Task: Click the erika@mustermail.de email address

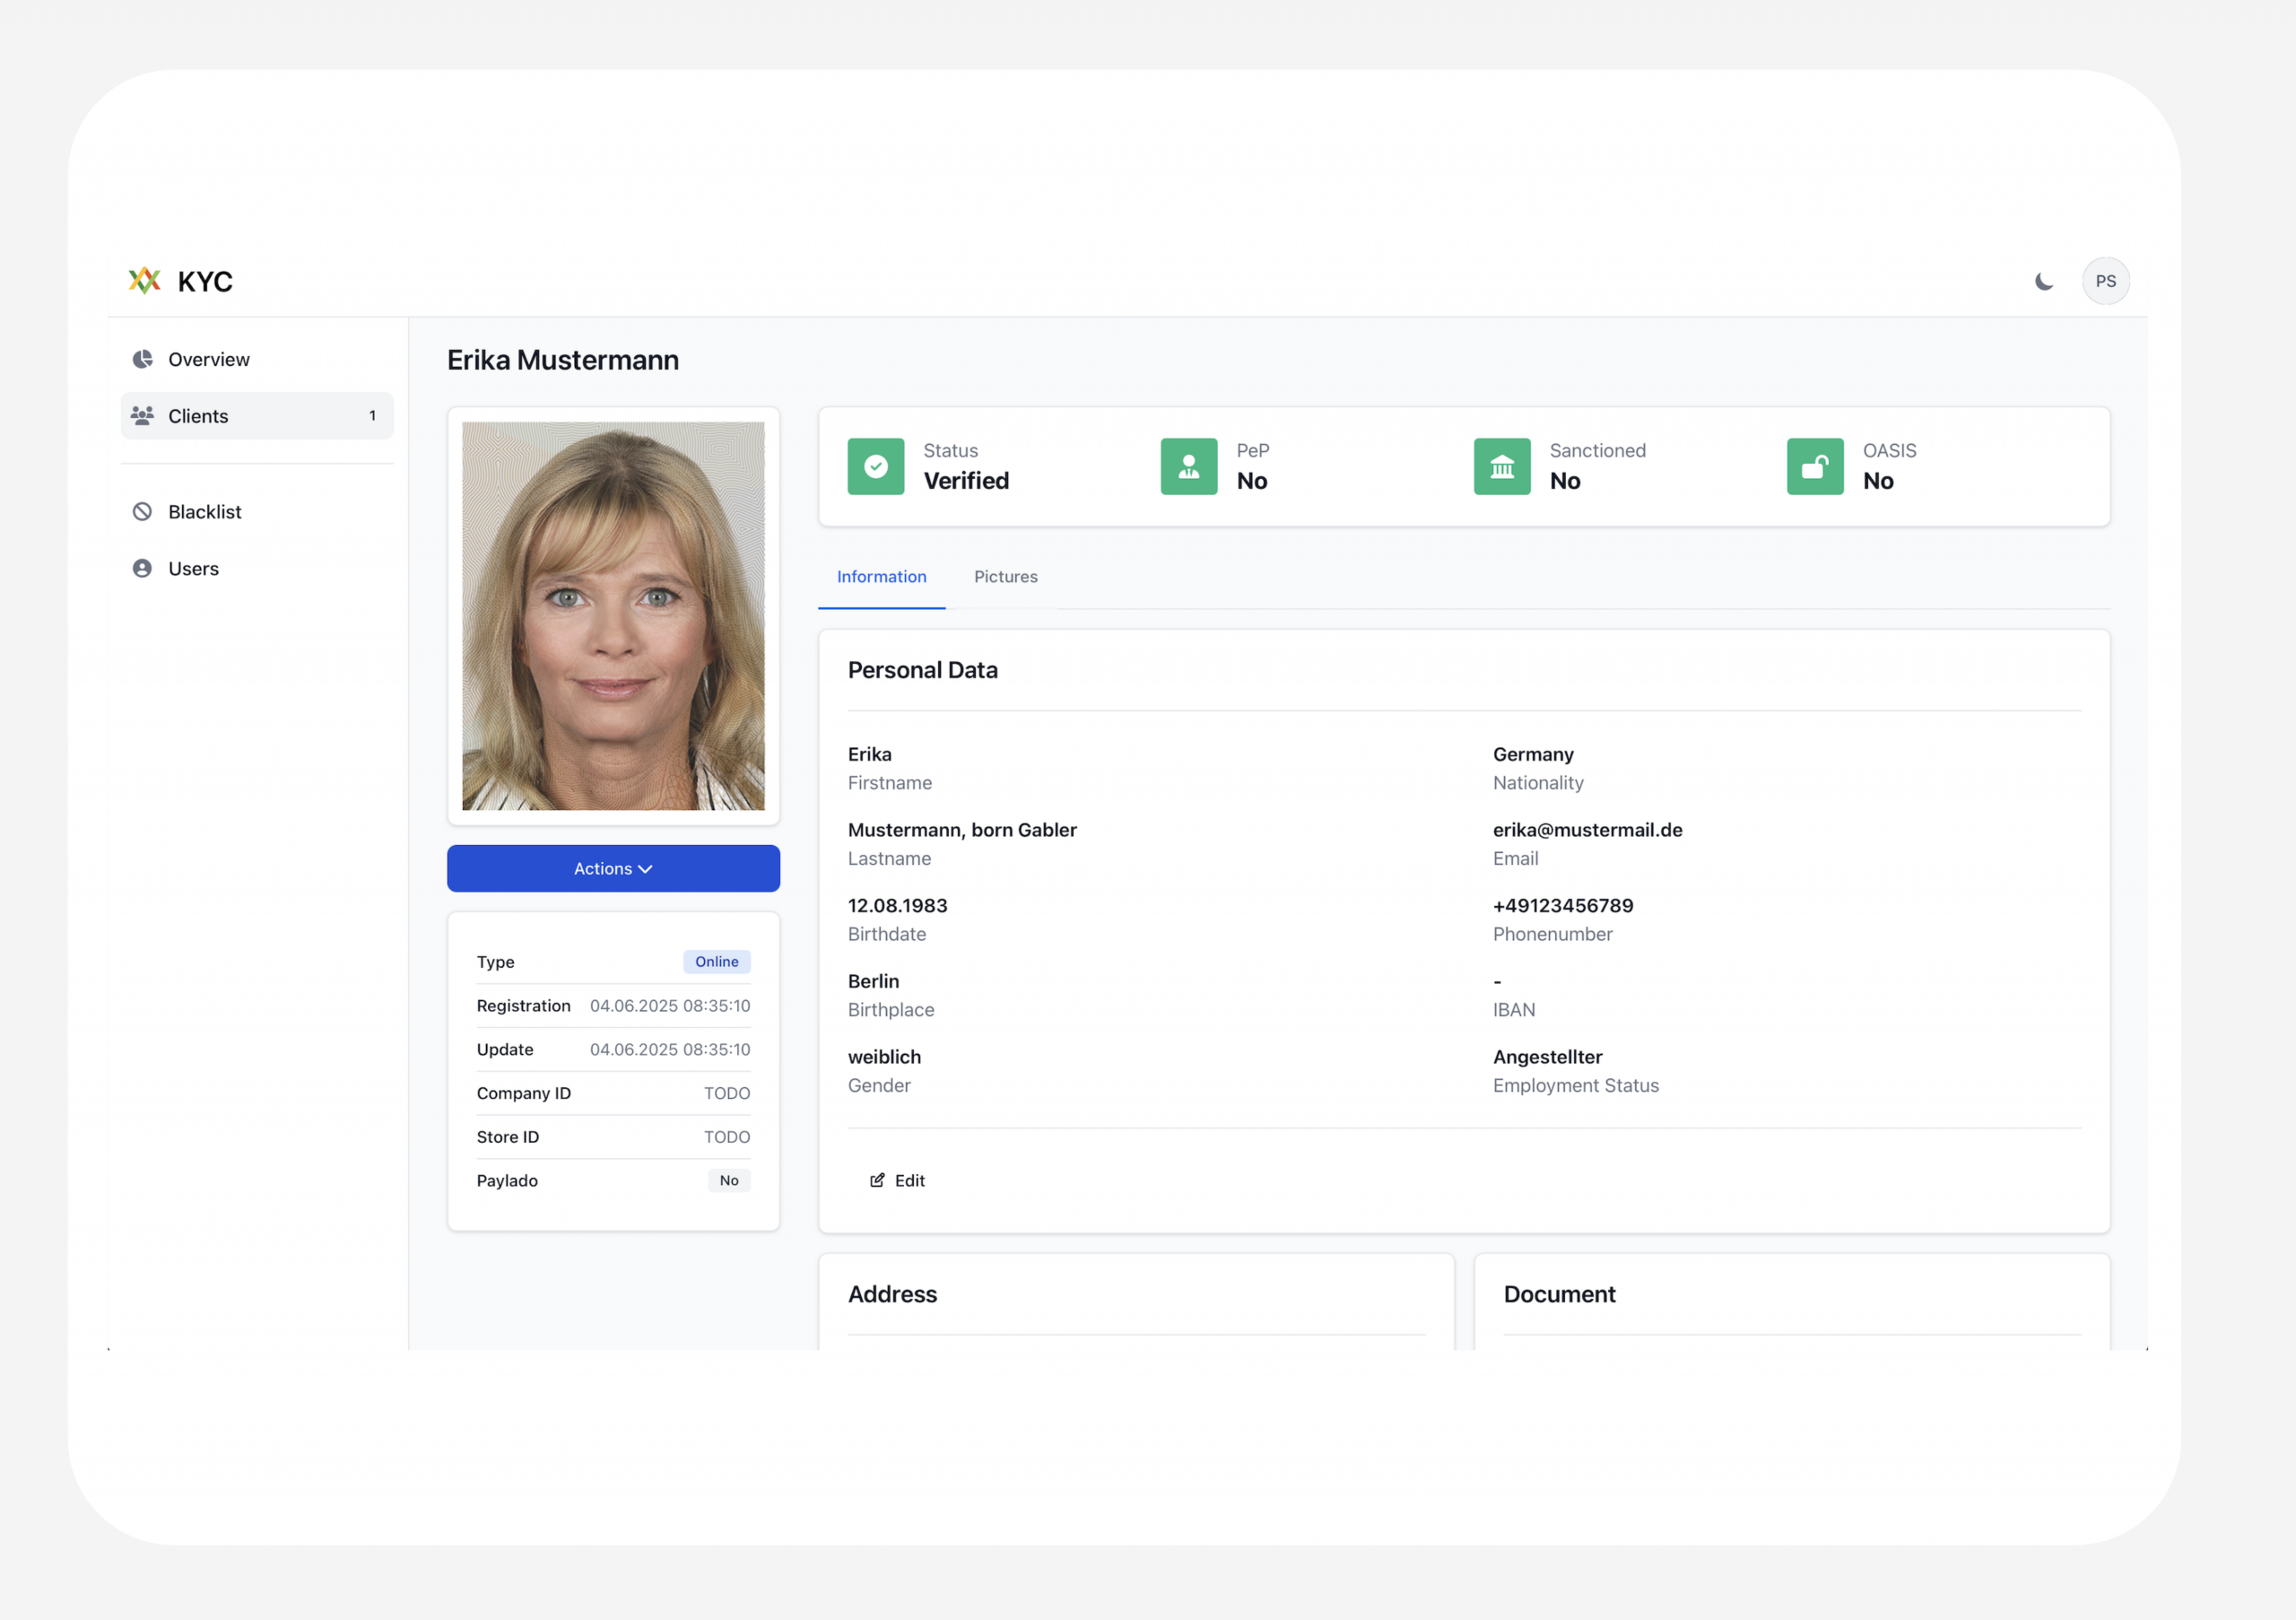Action: click(x=1587, y=830)
